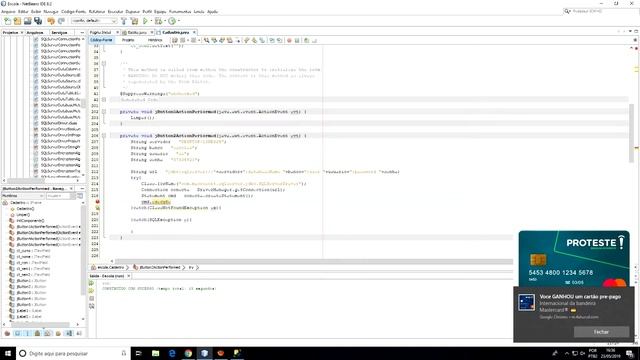Click the Stop Macro Recording editor icon

point(297,40)
